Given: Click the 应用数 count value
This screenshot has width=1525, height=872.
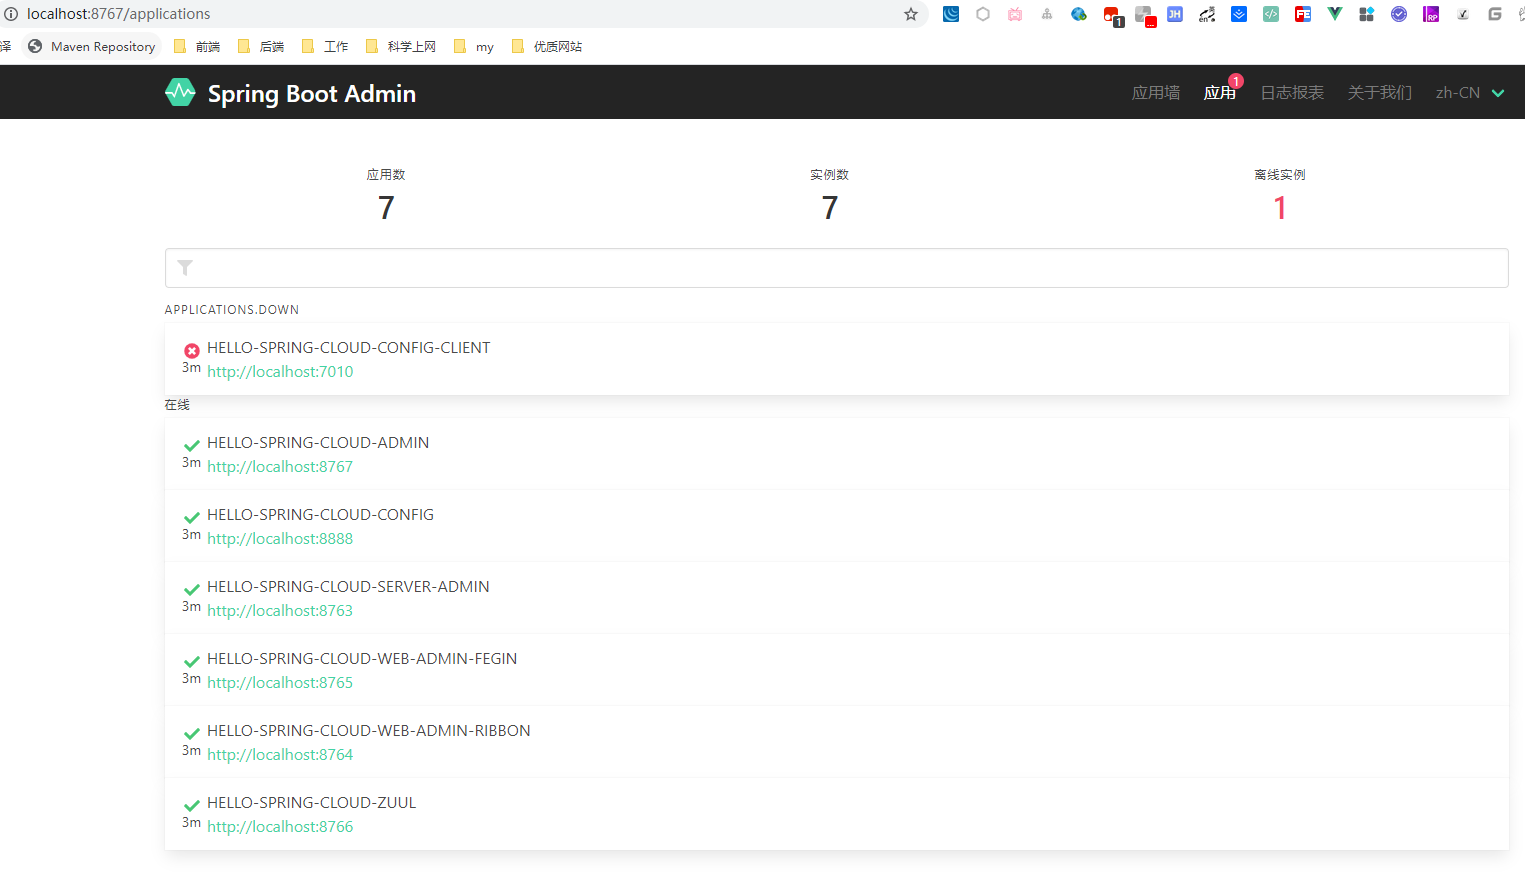Looking at the screenshot, I should 386,208.
